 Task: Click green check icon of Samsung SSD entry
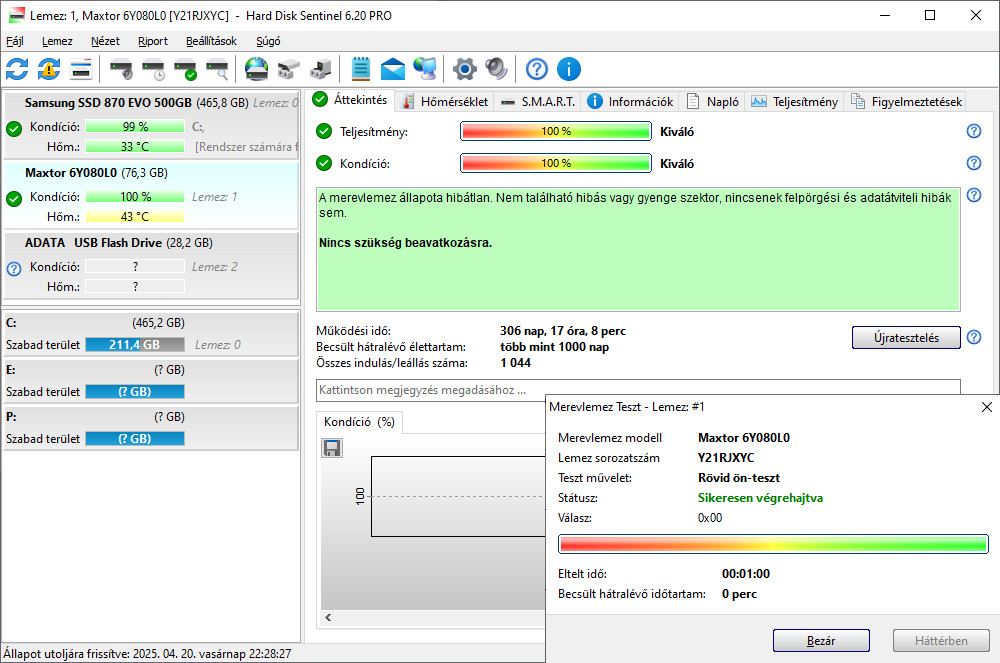click(x=14, y=129)
